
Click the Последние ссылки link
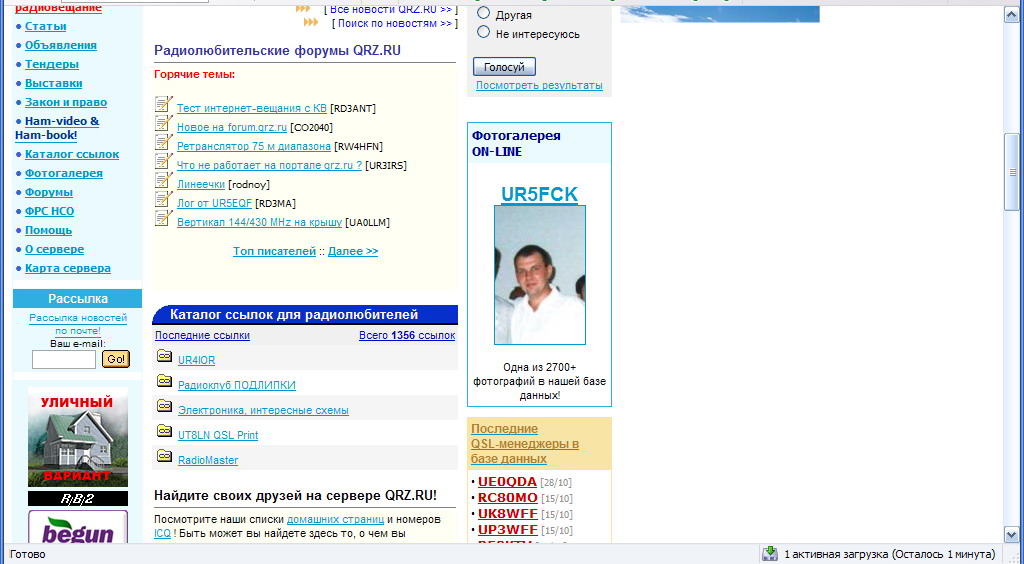point(202,336)
